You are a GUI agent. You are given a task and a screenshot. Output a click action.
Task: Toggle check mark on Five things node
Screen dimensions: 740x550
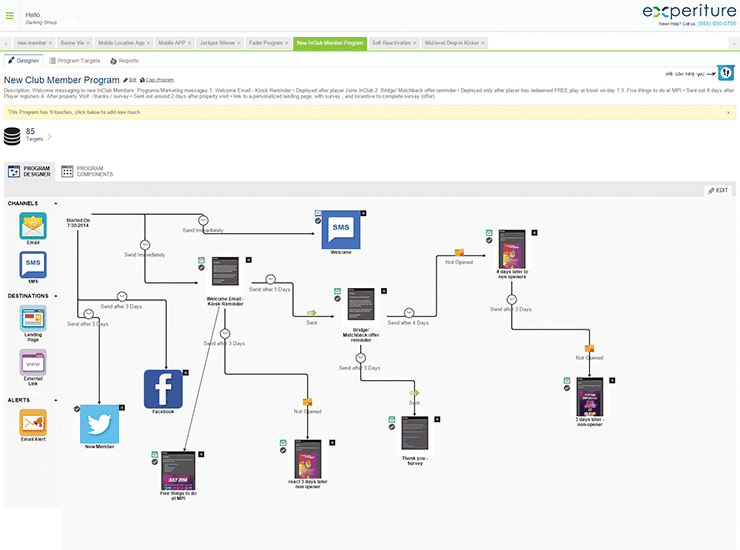click(155, 462)
